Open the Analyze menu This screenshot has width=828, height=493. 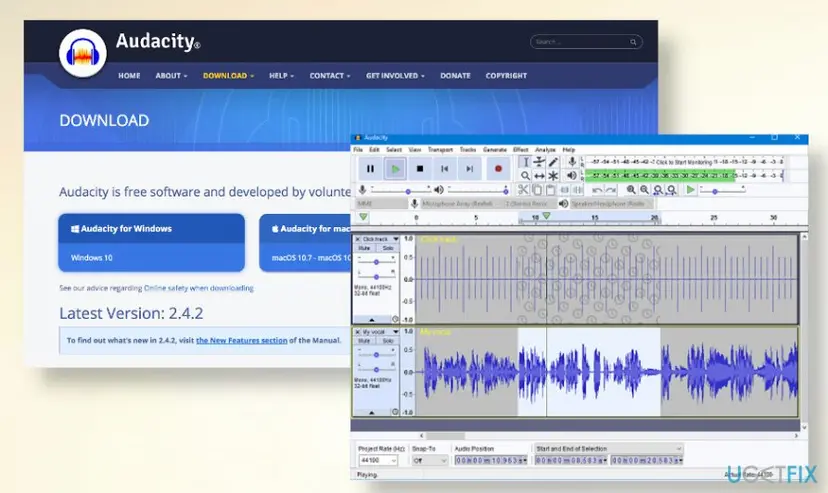(x=545, y=150)
